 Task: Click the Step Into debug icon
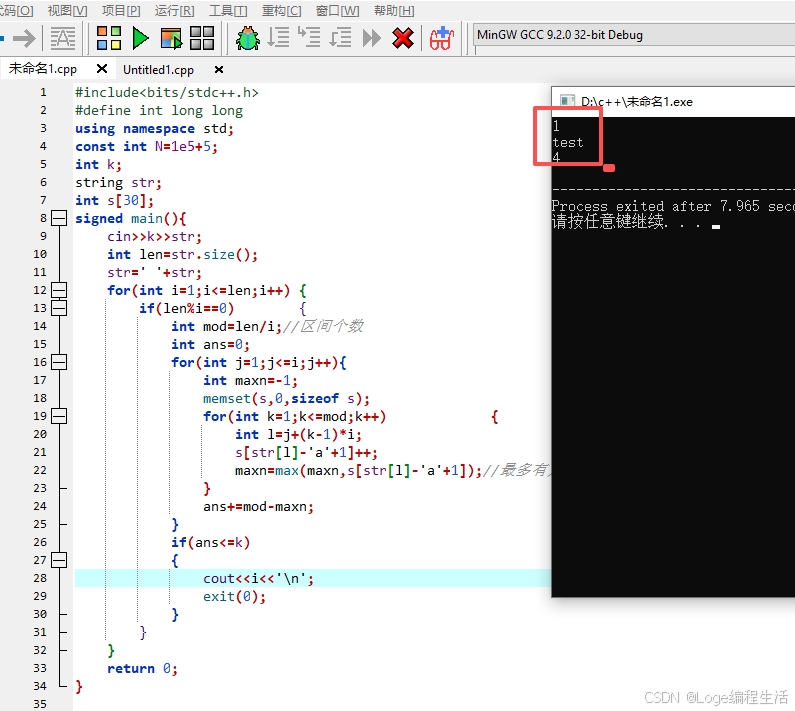click(x=309, y=37)
